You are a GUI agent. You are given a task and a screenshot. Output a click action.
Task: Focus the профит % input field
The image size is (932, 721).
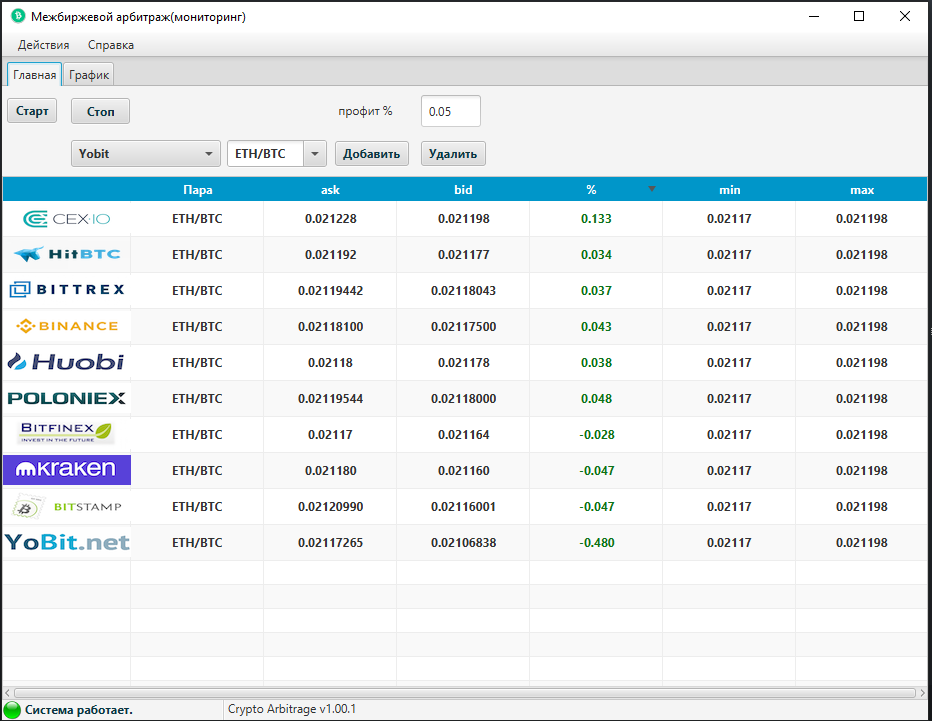451,111
